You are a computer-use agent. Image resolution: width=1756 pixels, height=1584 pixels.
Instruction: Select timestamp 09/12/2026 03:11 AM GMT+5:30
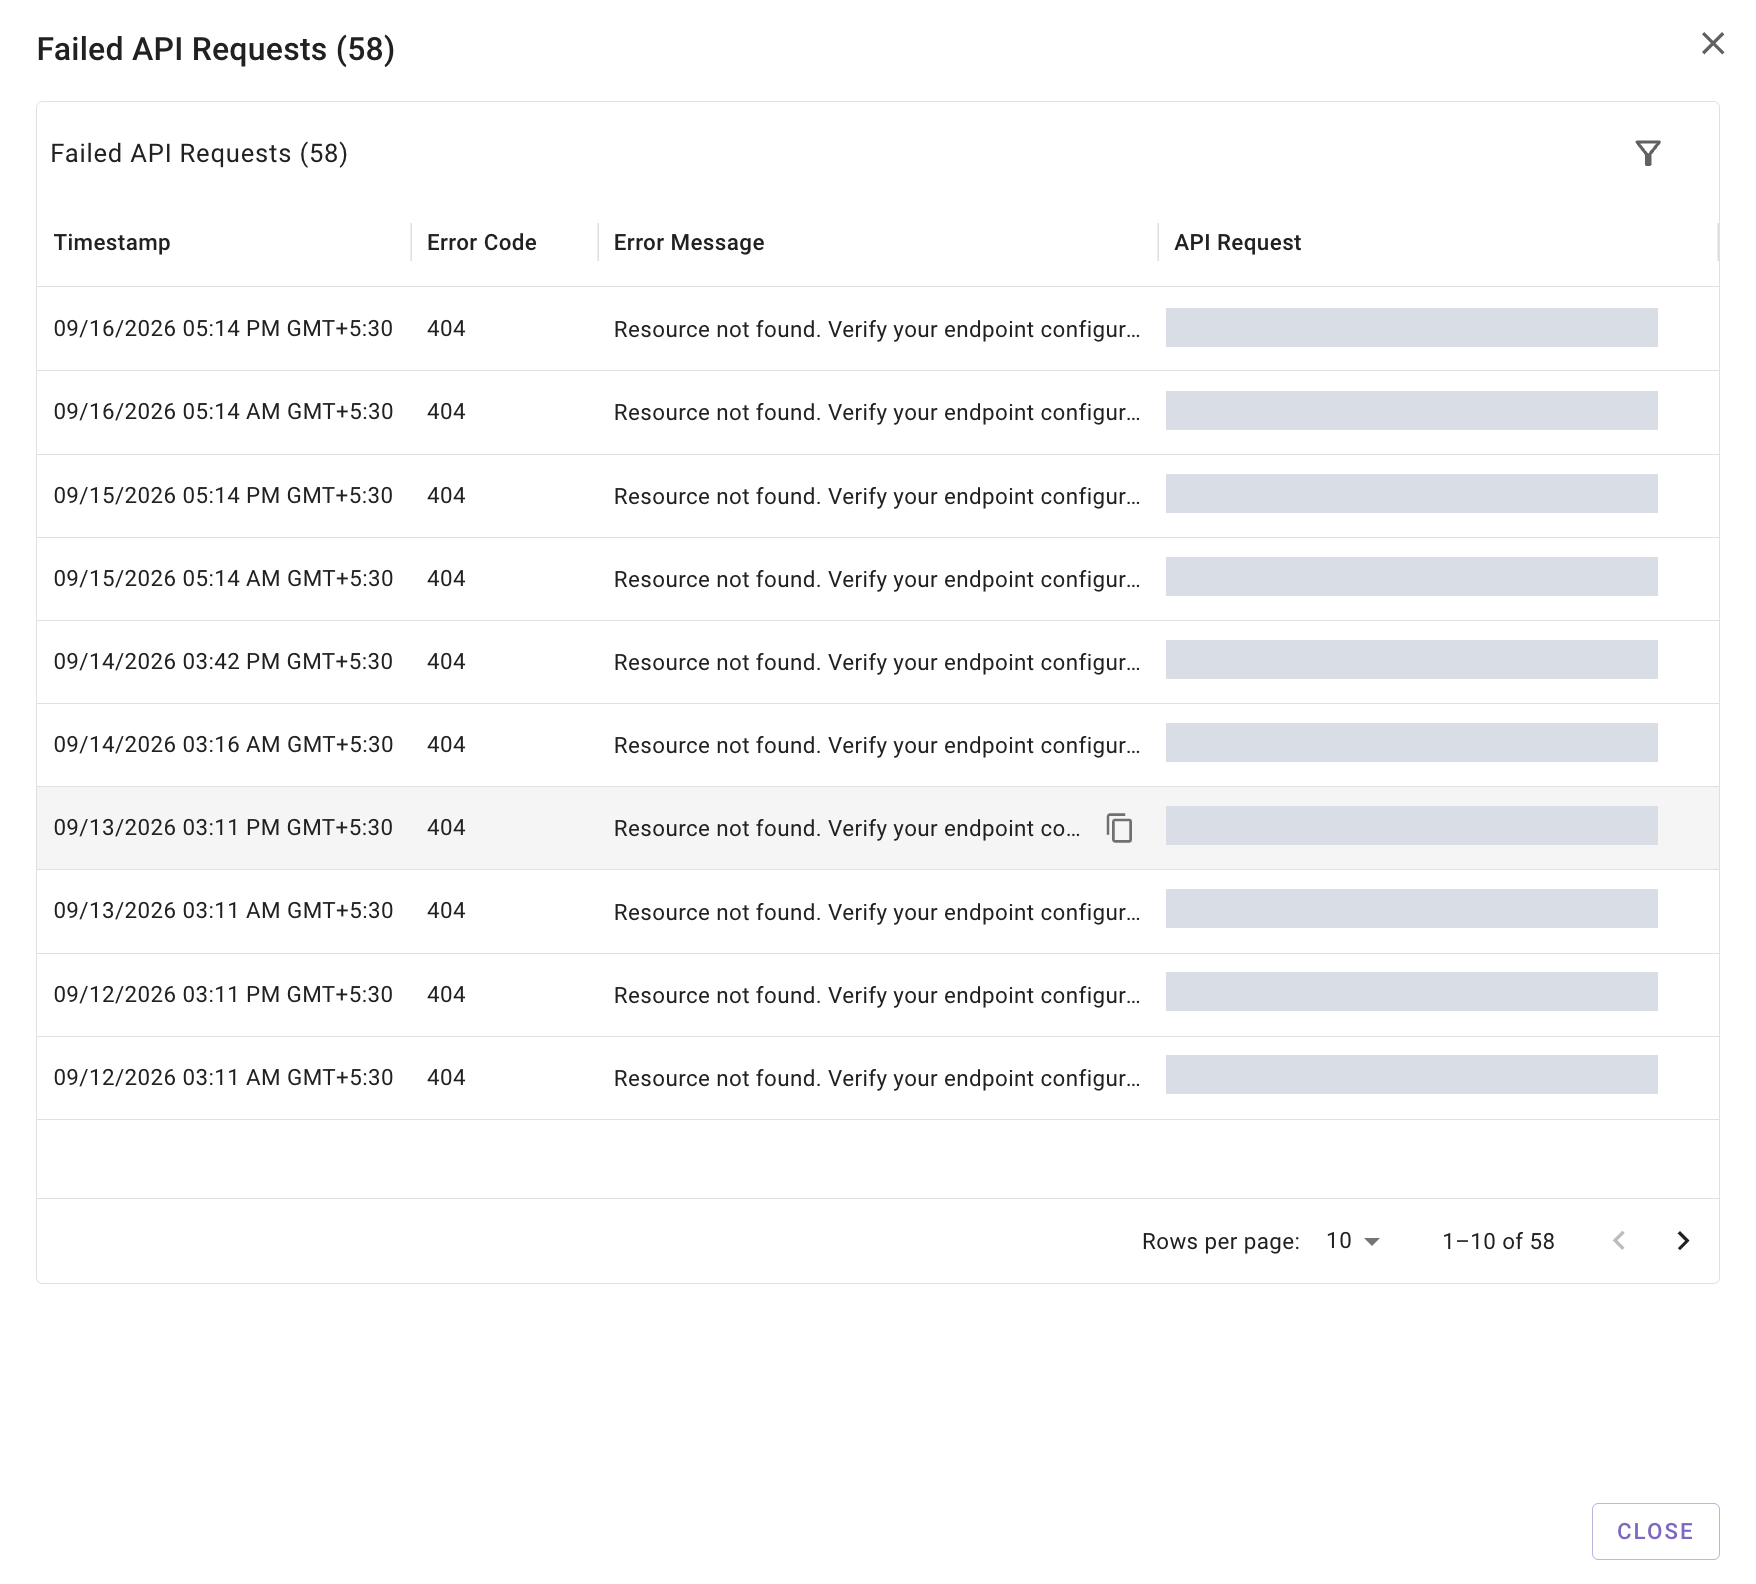pos(223,1077)
